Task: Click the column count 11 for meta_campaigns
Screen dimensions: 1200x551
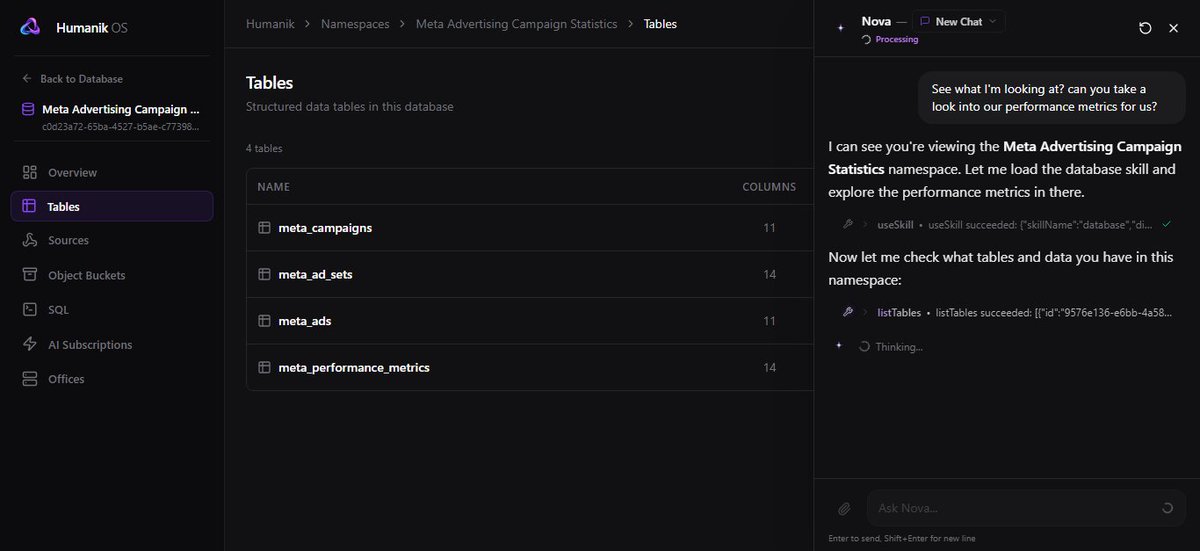Action: (769, 228)
